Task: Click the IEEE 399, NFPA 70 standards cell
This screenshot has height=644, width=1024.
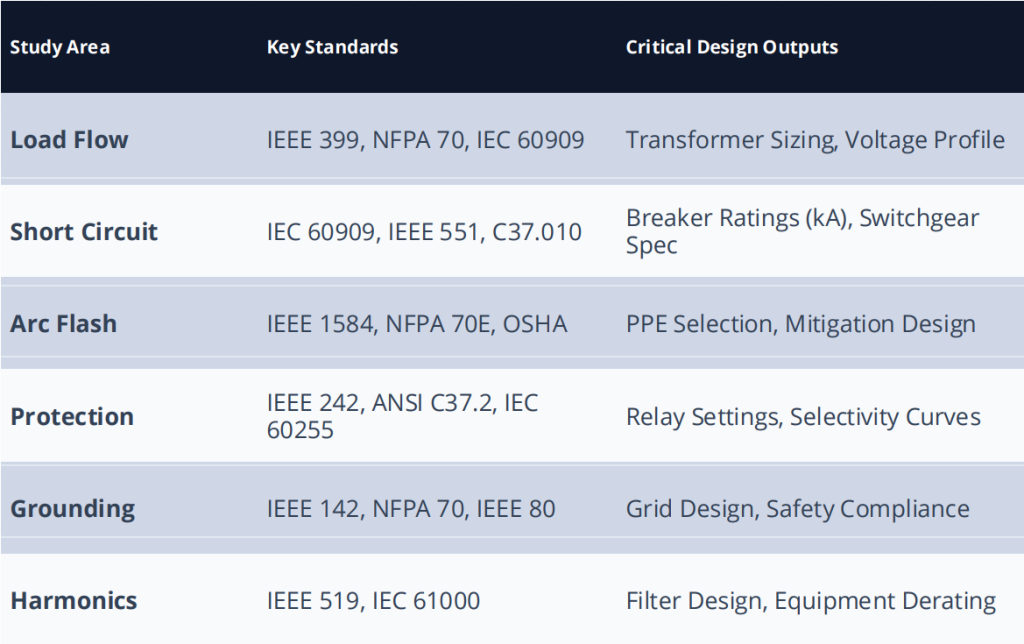Action: click(x=425, y=140)
